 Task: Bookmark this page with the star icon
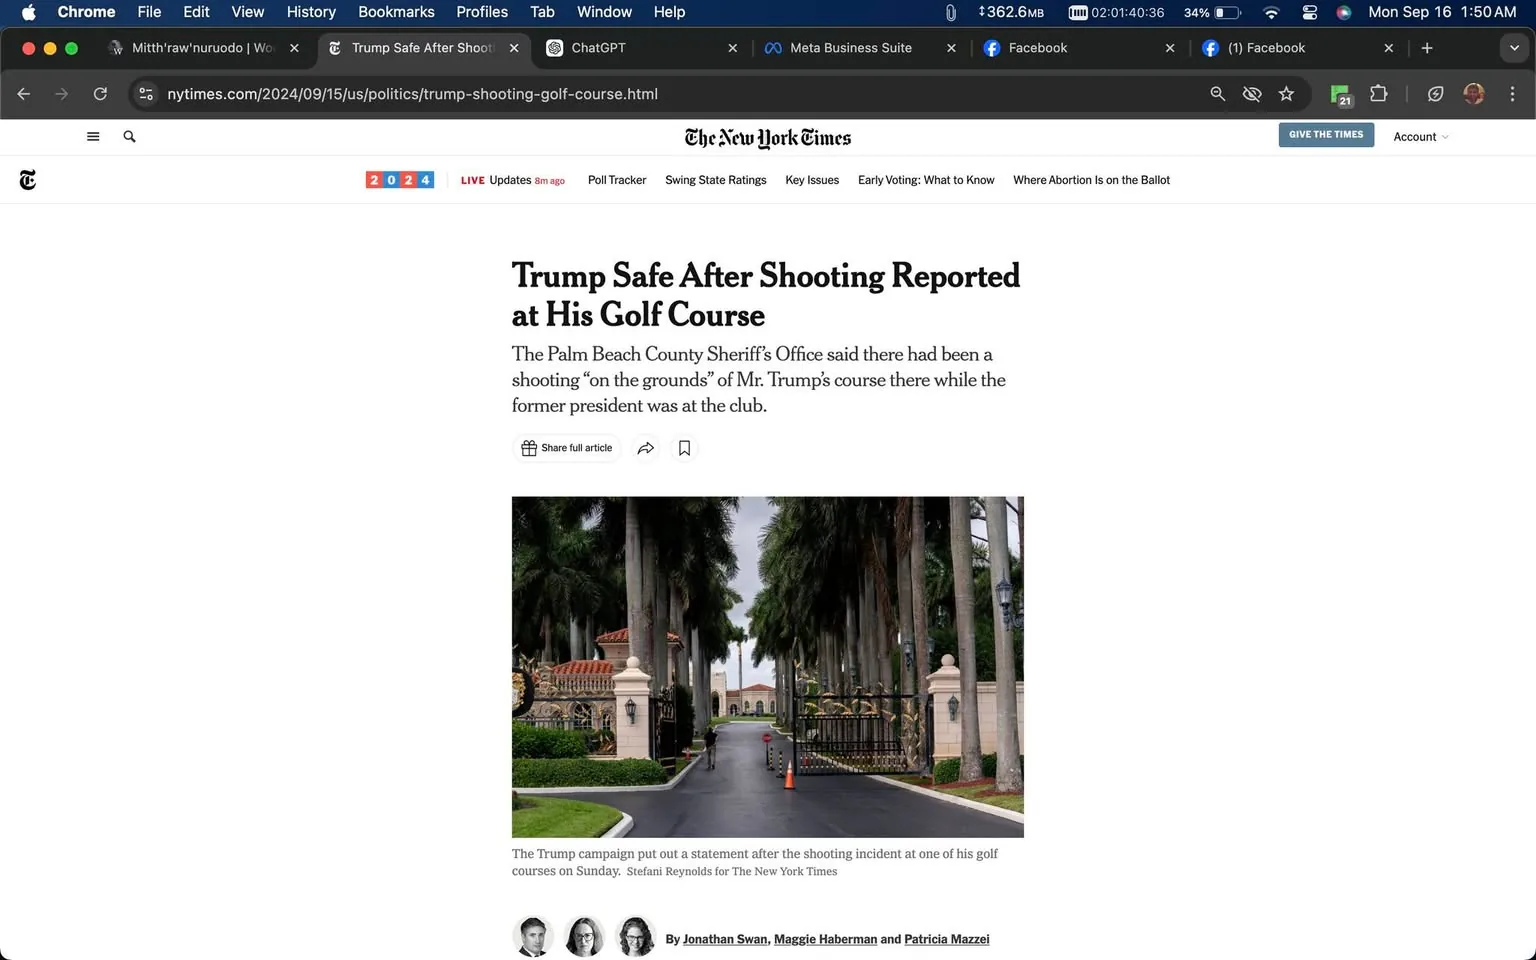1287,93
